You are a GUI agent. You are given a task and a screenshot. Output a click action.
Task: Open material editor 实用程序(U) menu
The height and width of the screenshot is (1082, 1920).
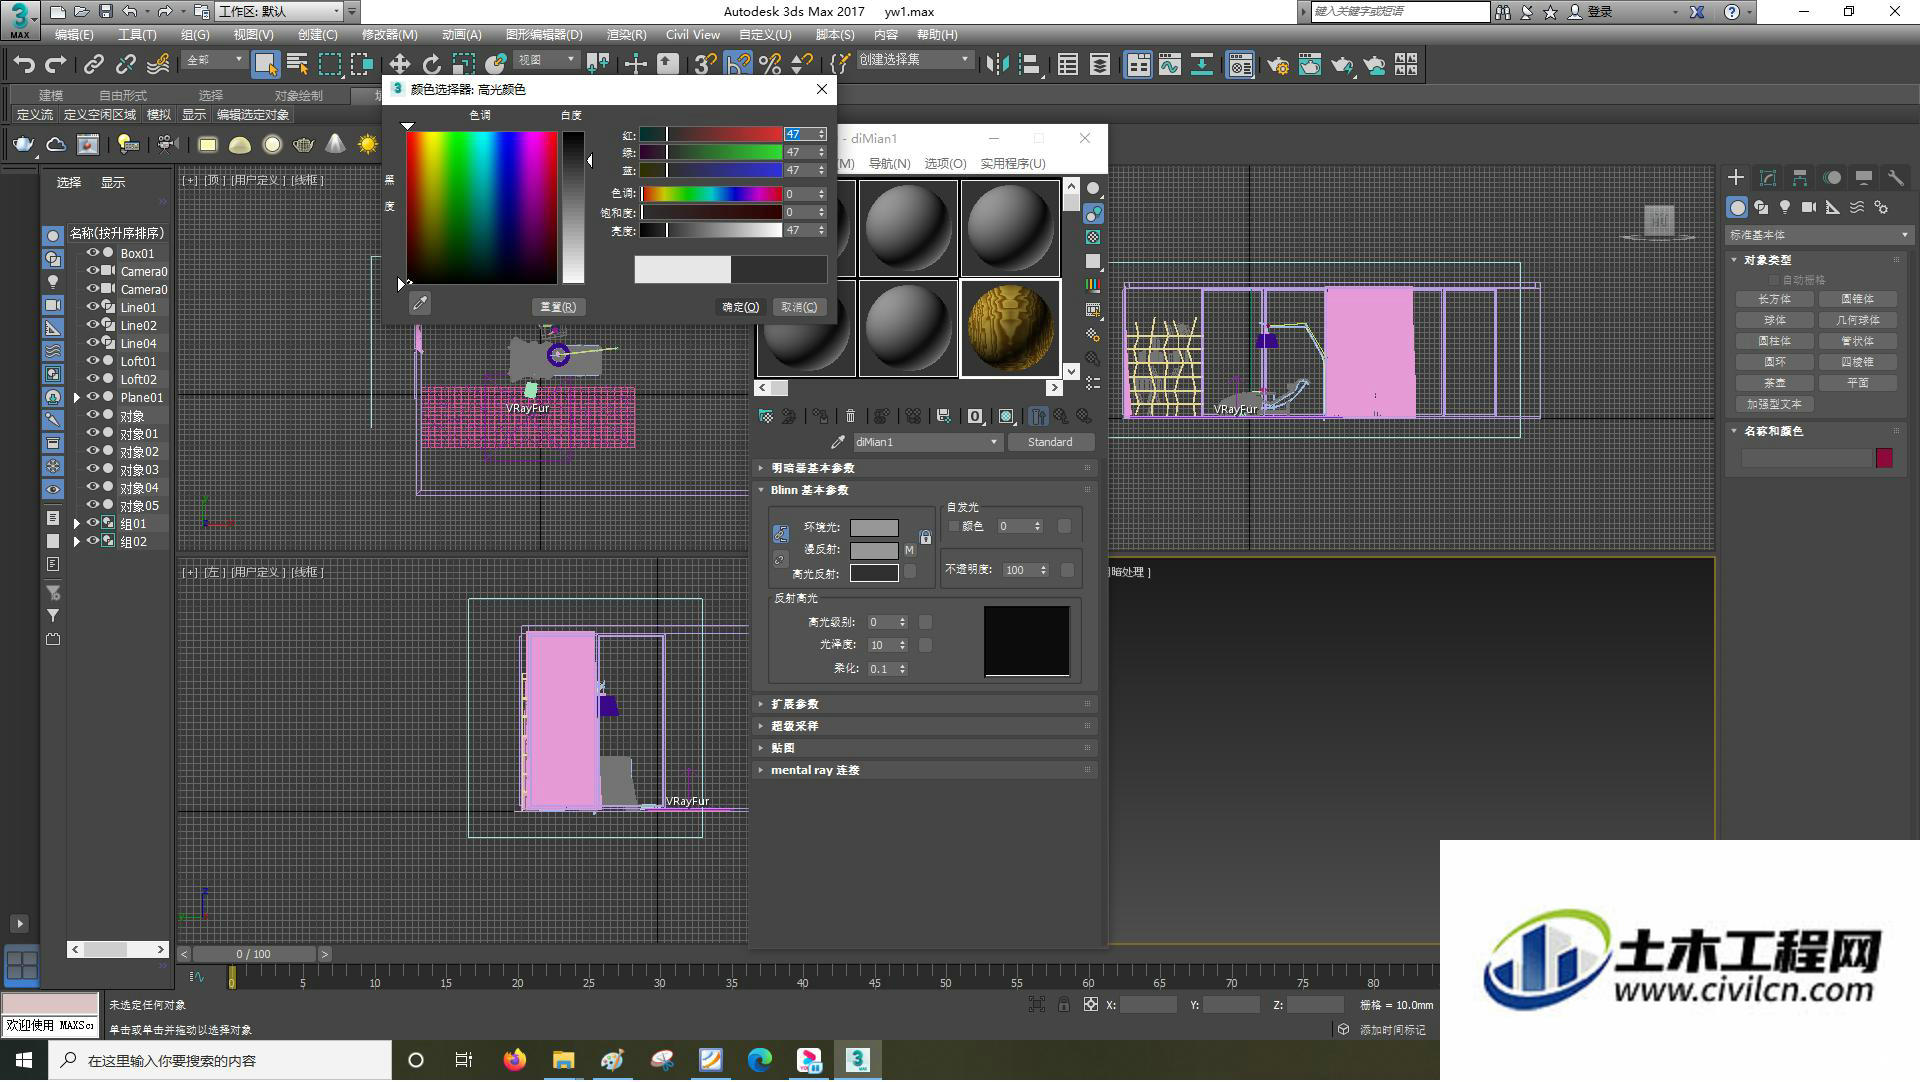point(1012,163)
